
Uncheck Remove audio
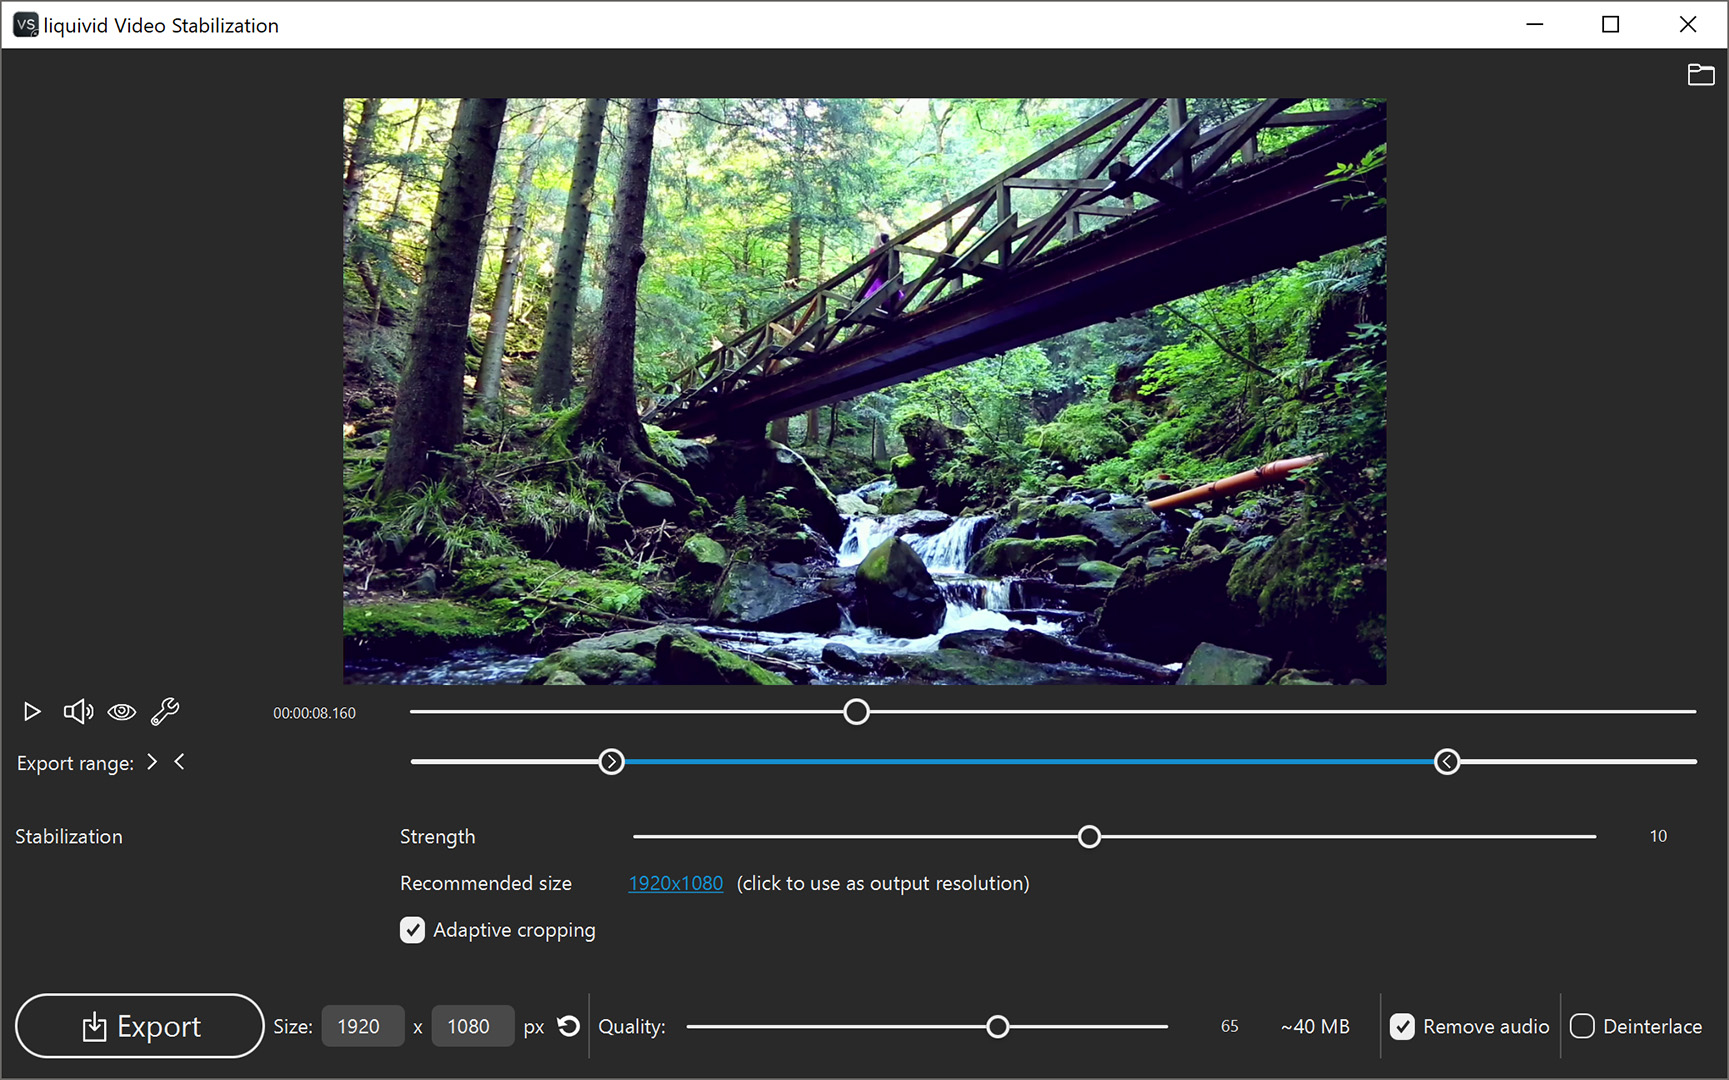(1402, 1026)
